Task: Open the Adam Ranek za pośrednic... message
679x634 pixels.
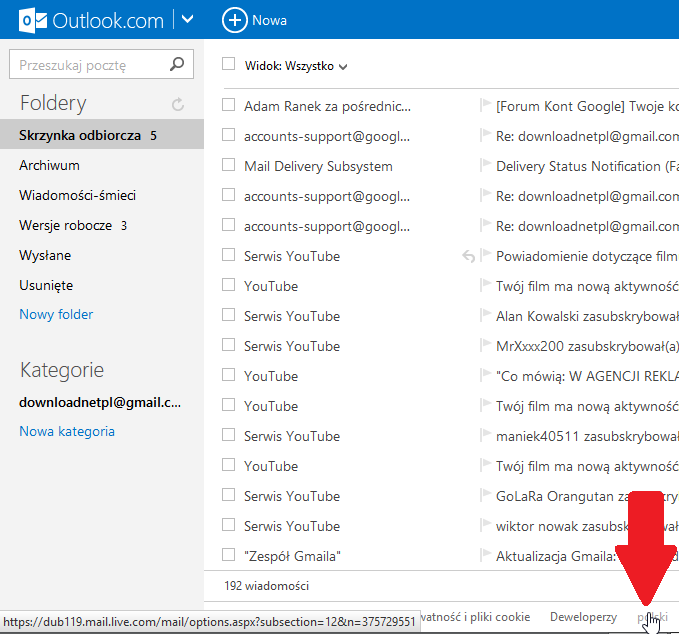Action: (327, 107)
